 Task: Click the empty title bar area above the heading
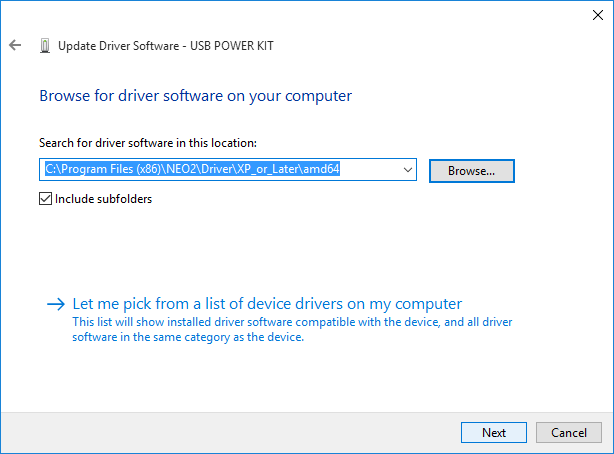[300, 14]
